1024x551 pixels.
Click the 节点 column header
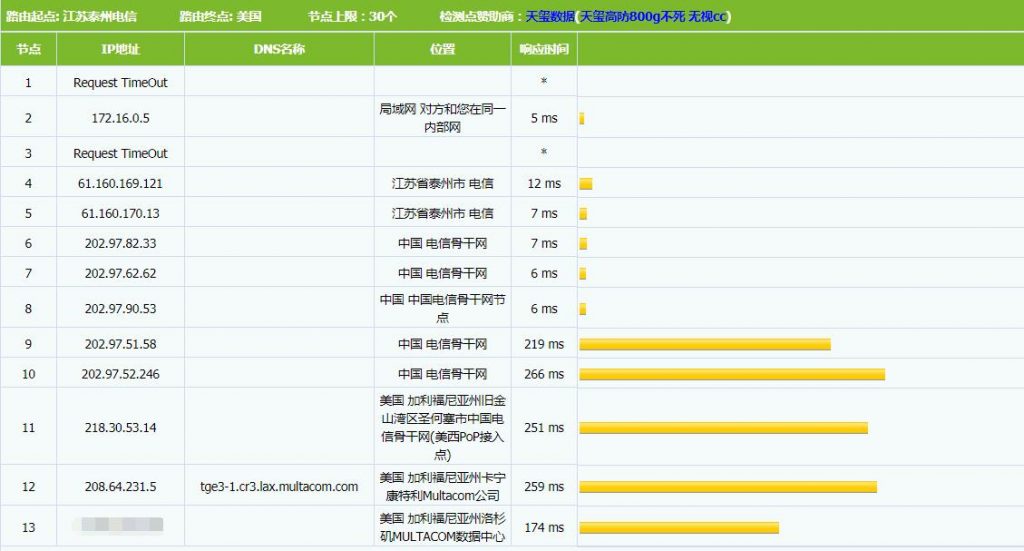coord(28,49)
